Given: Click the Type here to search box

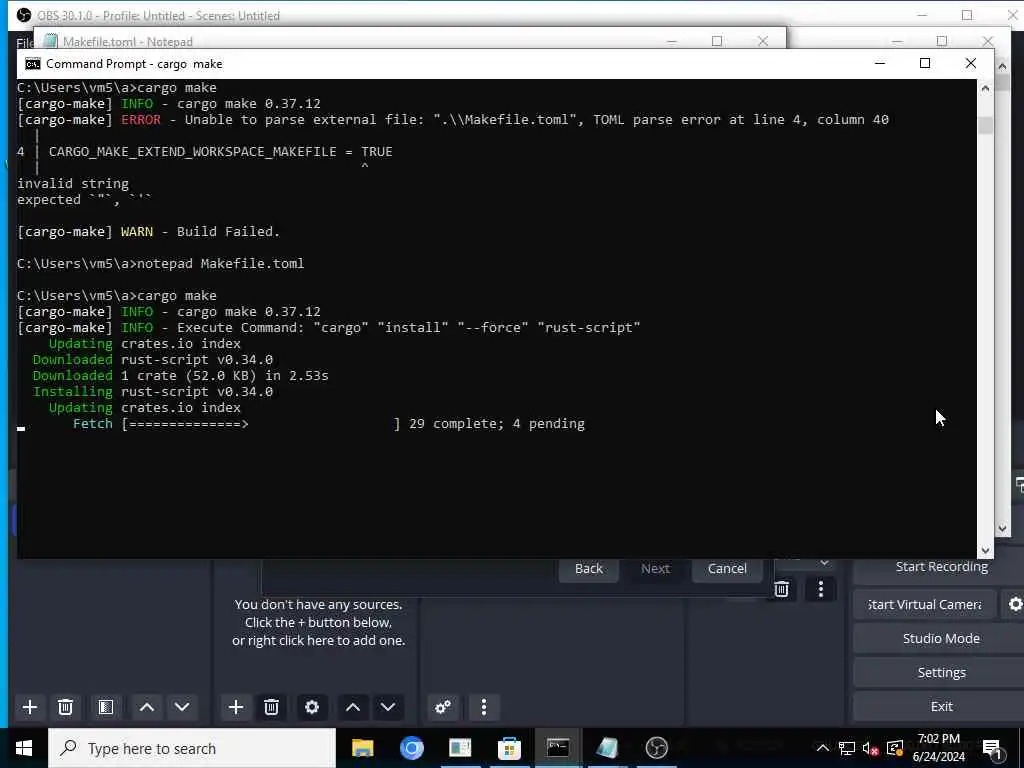Looking at the screenshot, I should [192, 748].
